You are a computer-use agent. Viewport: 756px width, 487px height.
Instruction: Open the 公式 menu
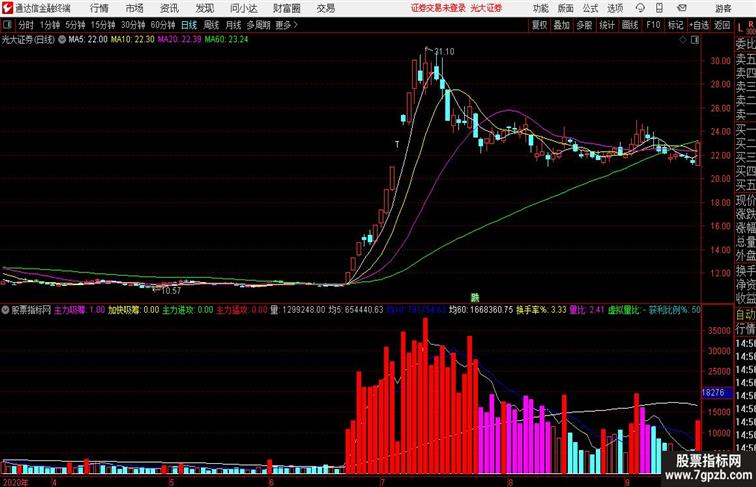(590, 8)
